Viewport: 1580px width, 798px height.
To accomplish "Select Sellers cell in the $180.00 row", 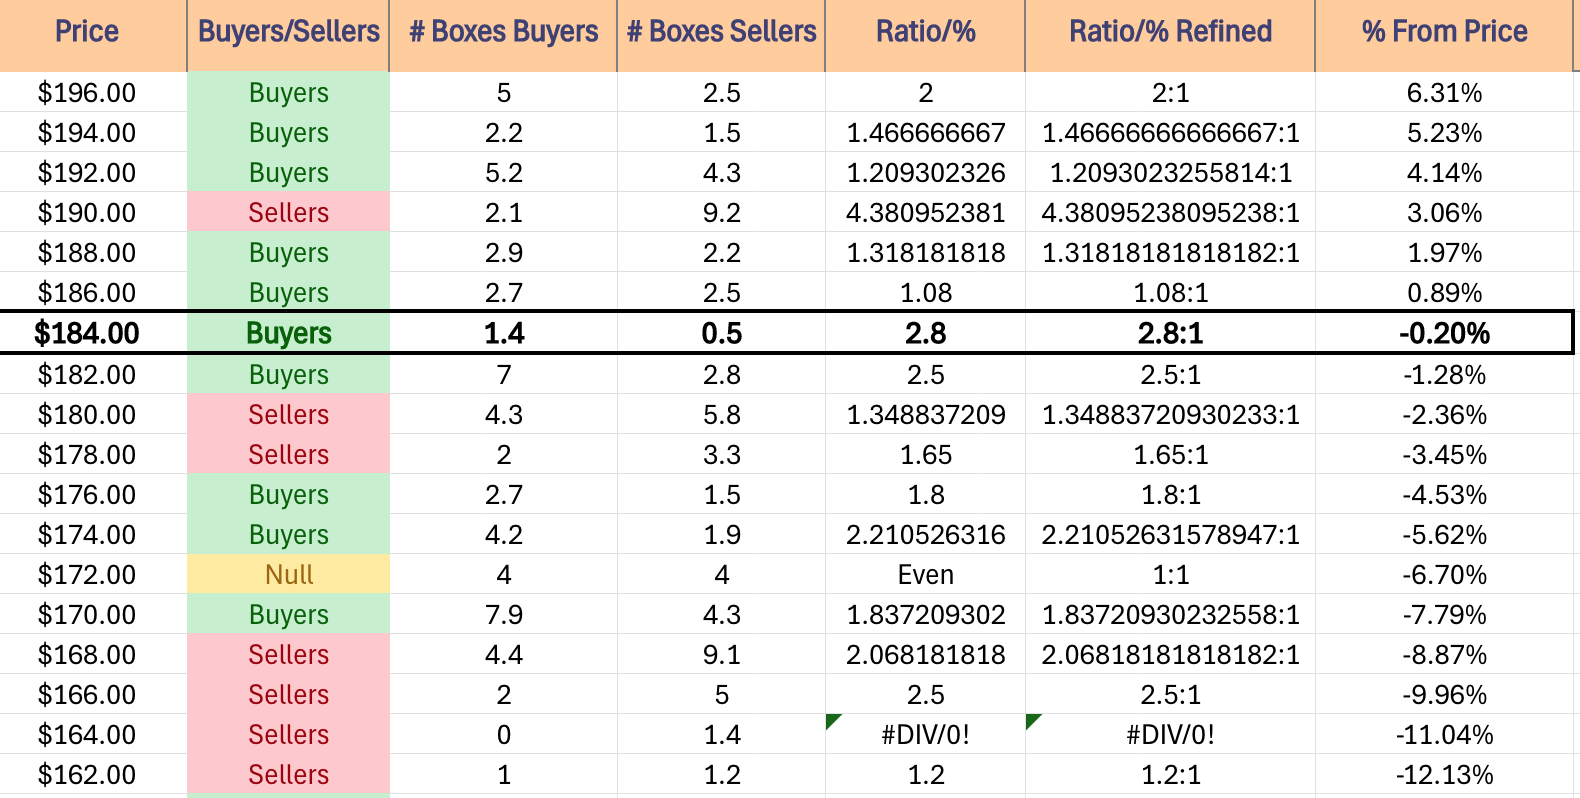I will pyautogui.click(x=288, y=415).
